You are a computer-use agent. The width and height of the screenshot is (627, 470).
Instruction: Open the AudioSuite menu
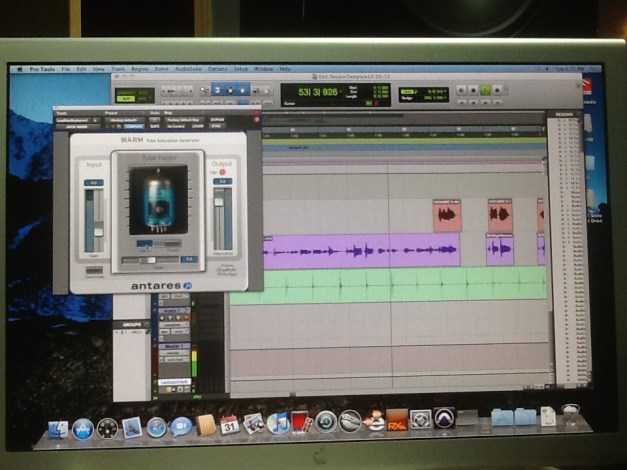tap(188, 69)
